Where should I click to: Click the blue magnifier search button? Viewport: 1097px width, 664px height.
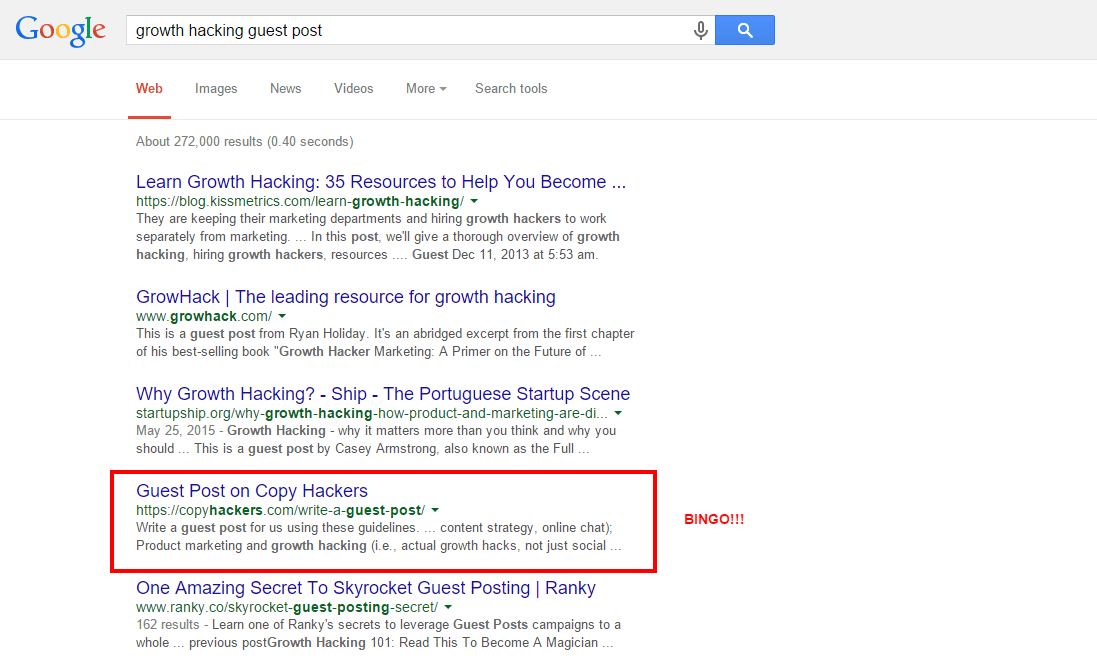click(744, 30)
